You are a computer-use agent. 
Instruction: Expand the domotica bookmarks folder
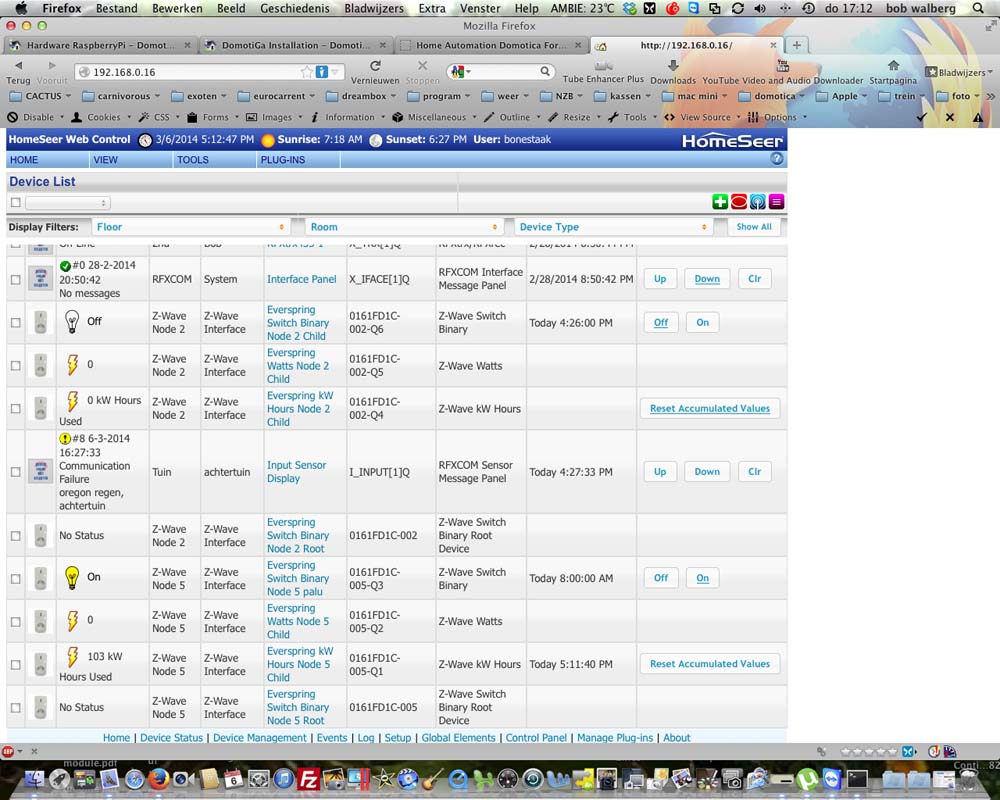[772, 96]
